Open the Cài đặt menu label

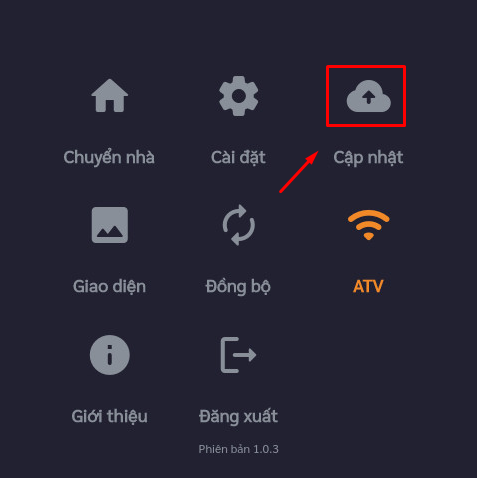(238, 158)
